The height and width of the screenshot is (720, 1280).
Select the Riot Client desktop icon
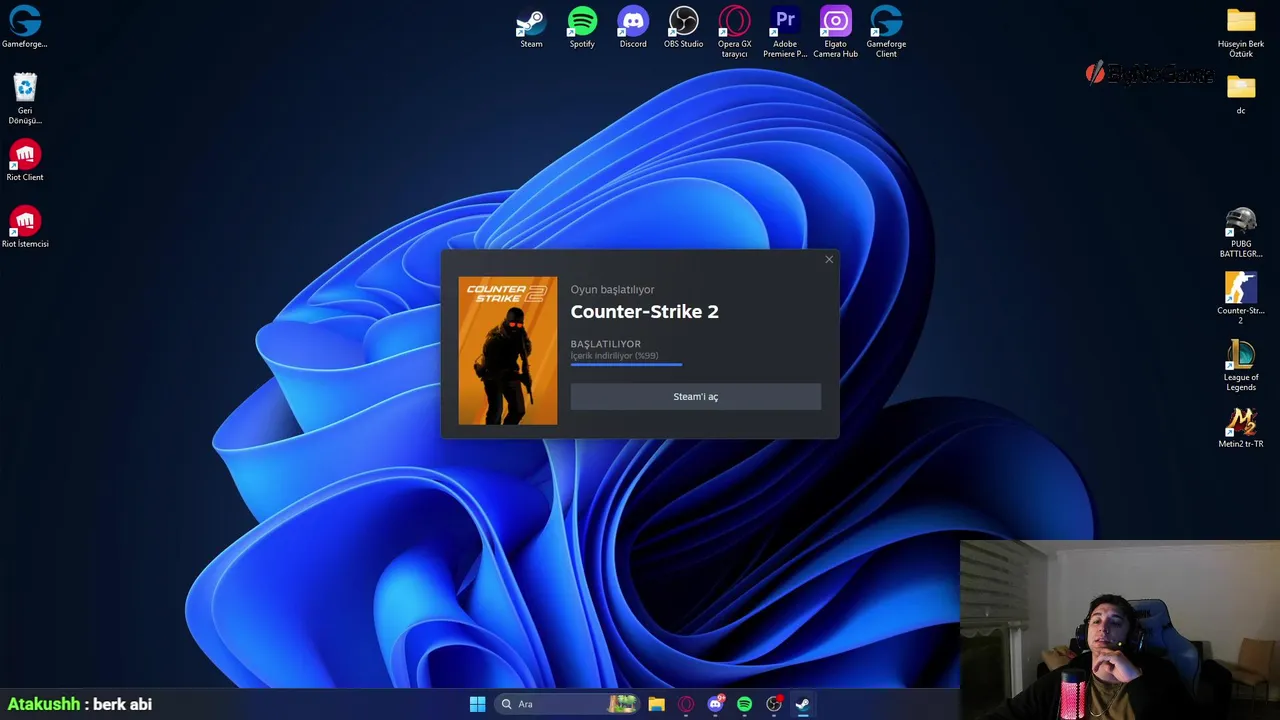(x=25, y=160)
